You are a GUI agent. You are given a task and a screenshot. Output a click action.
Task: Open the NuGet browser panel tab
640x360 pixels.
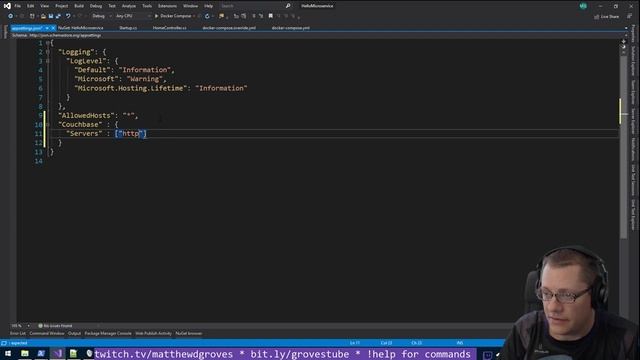click(x=189, y=333)
